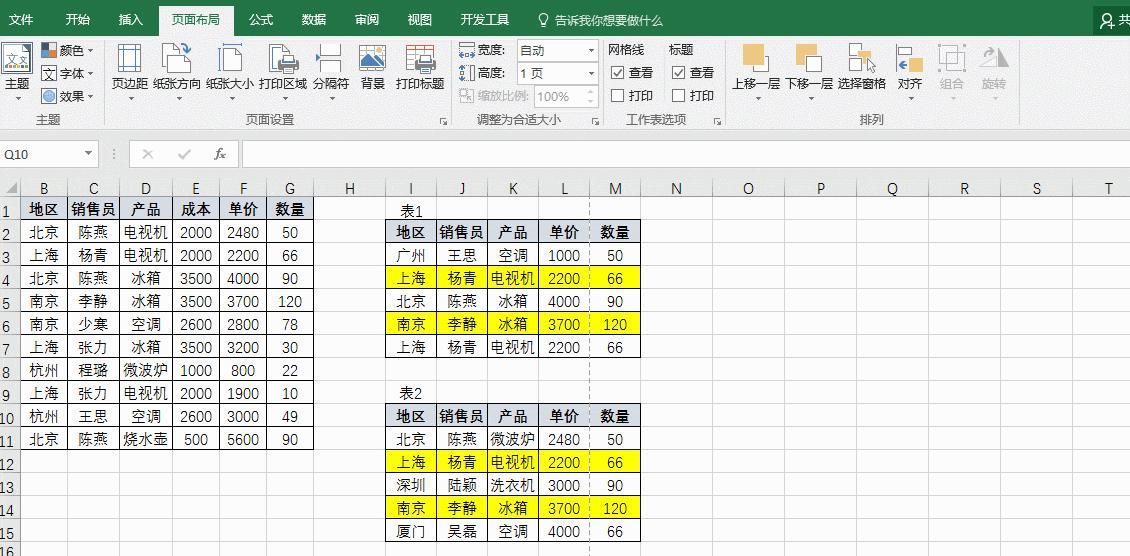
Task: Click cell containing 5600
Action: pyautogui.click(x=243, y=439)
